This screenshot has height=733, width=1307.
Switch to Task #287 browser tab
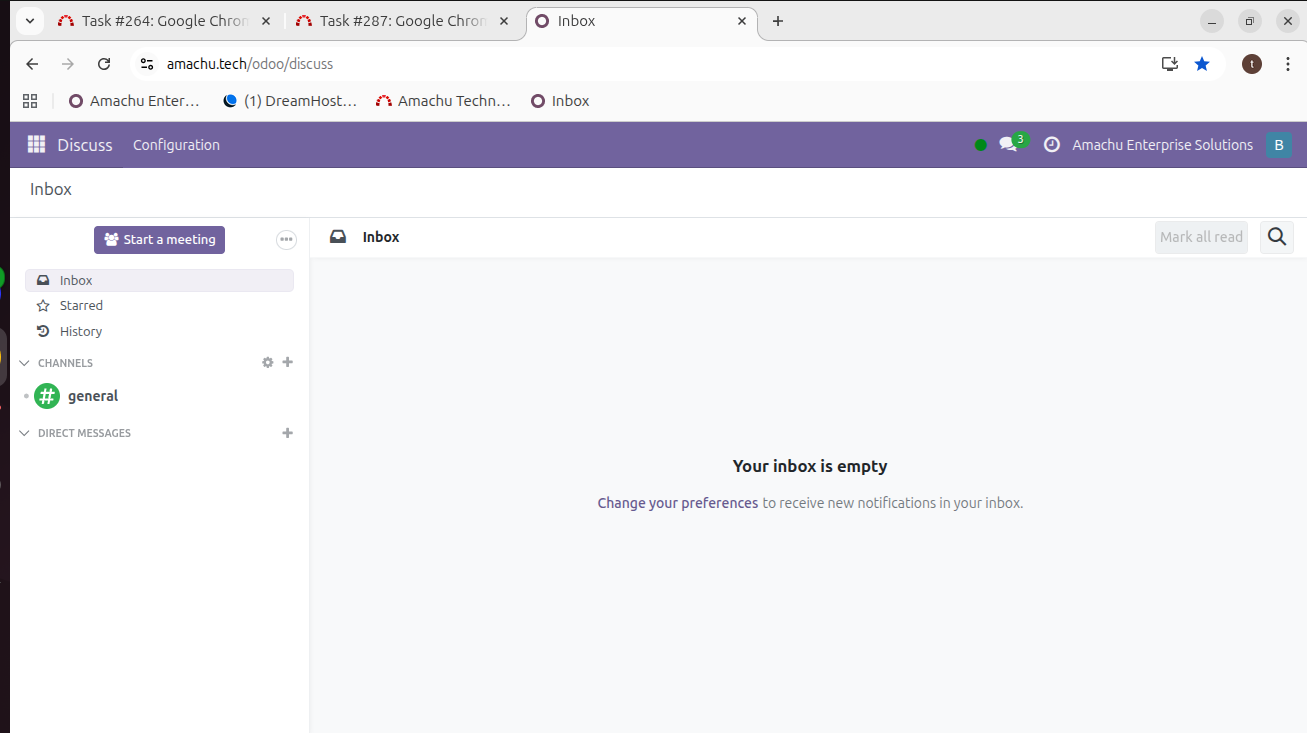coord(402,21)
